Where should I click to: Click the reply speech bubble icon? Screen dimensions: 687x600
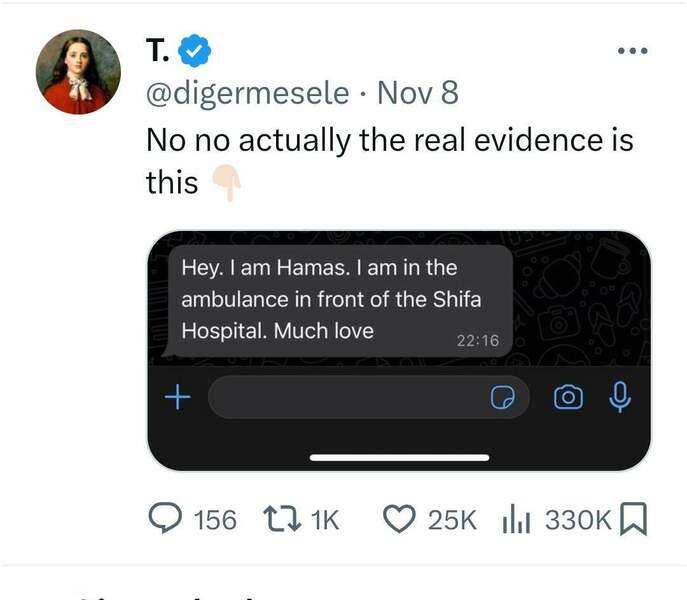(164, 519)
